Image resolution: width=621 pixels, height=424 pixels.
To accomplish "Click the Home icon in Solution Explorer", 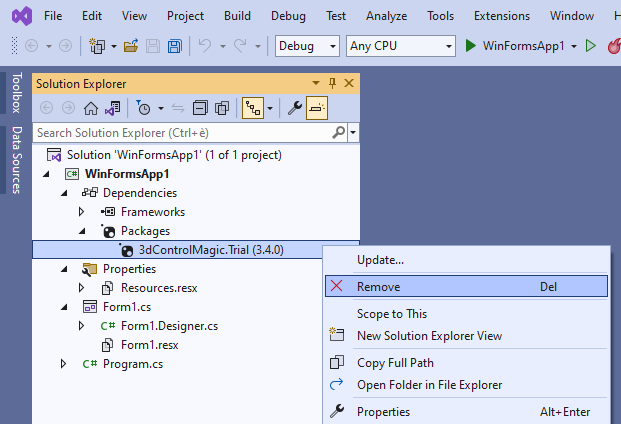I will tap(91, 108).
